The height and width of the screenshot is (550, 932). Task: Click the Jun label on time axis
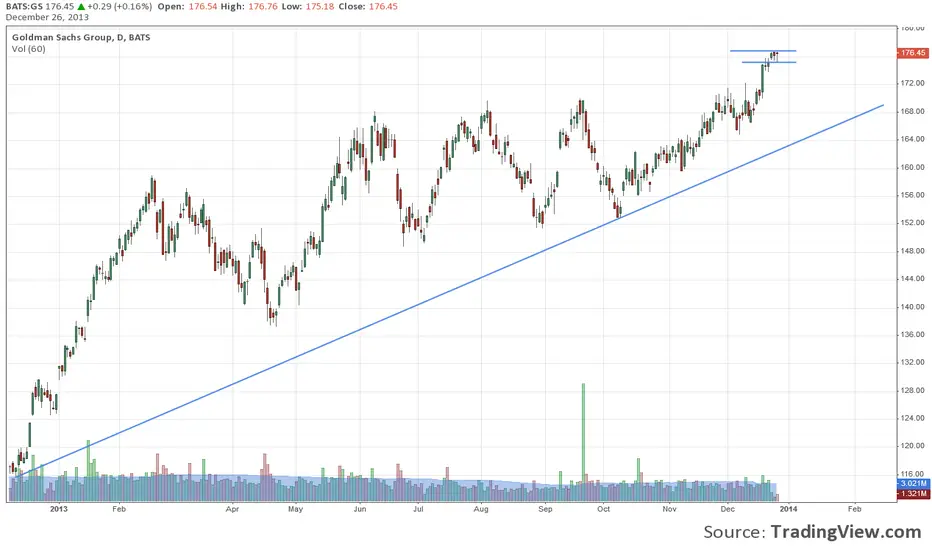coord(360,509)
